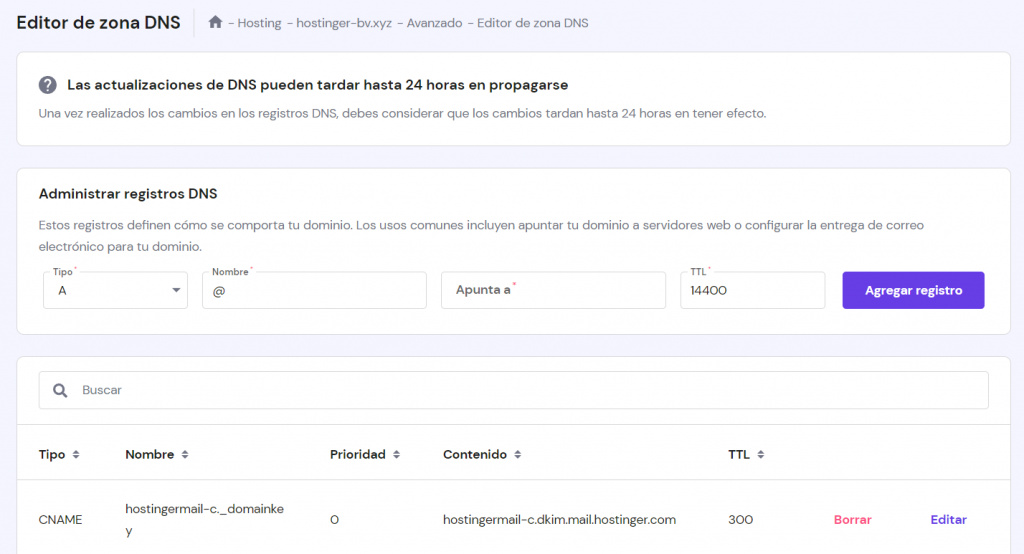The width and height of the screenshot is (1024, 554).
Task: Delete the CNAME record with Borrar
Action: pyautogui.click(x=852, y=520)
